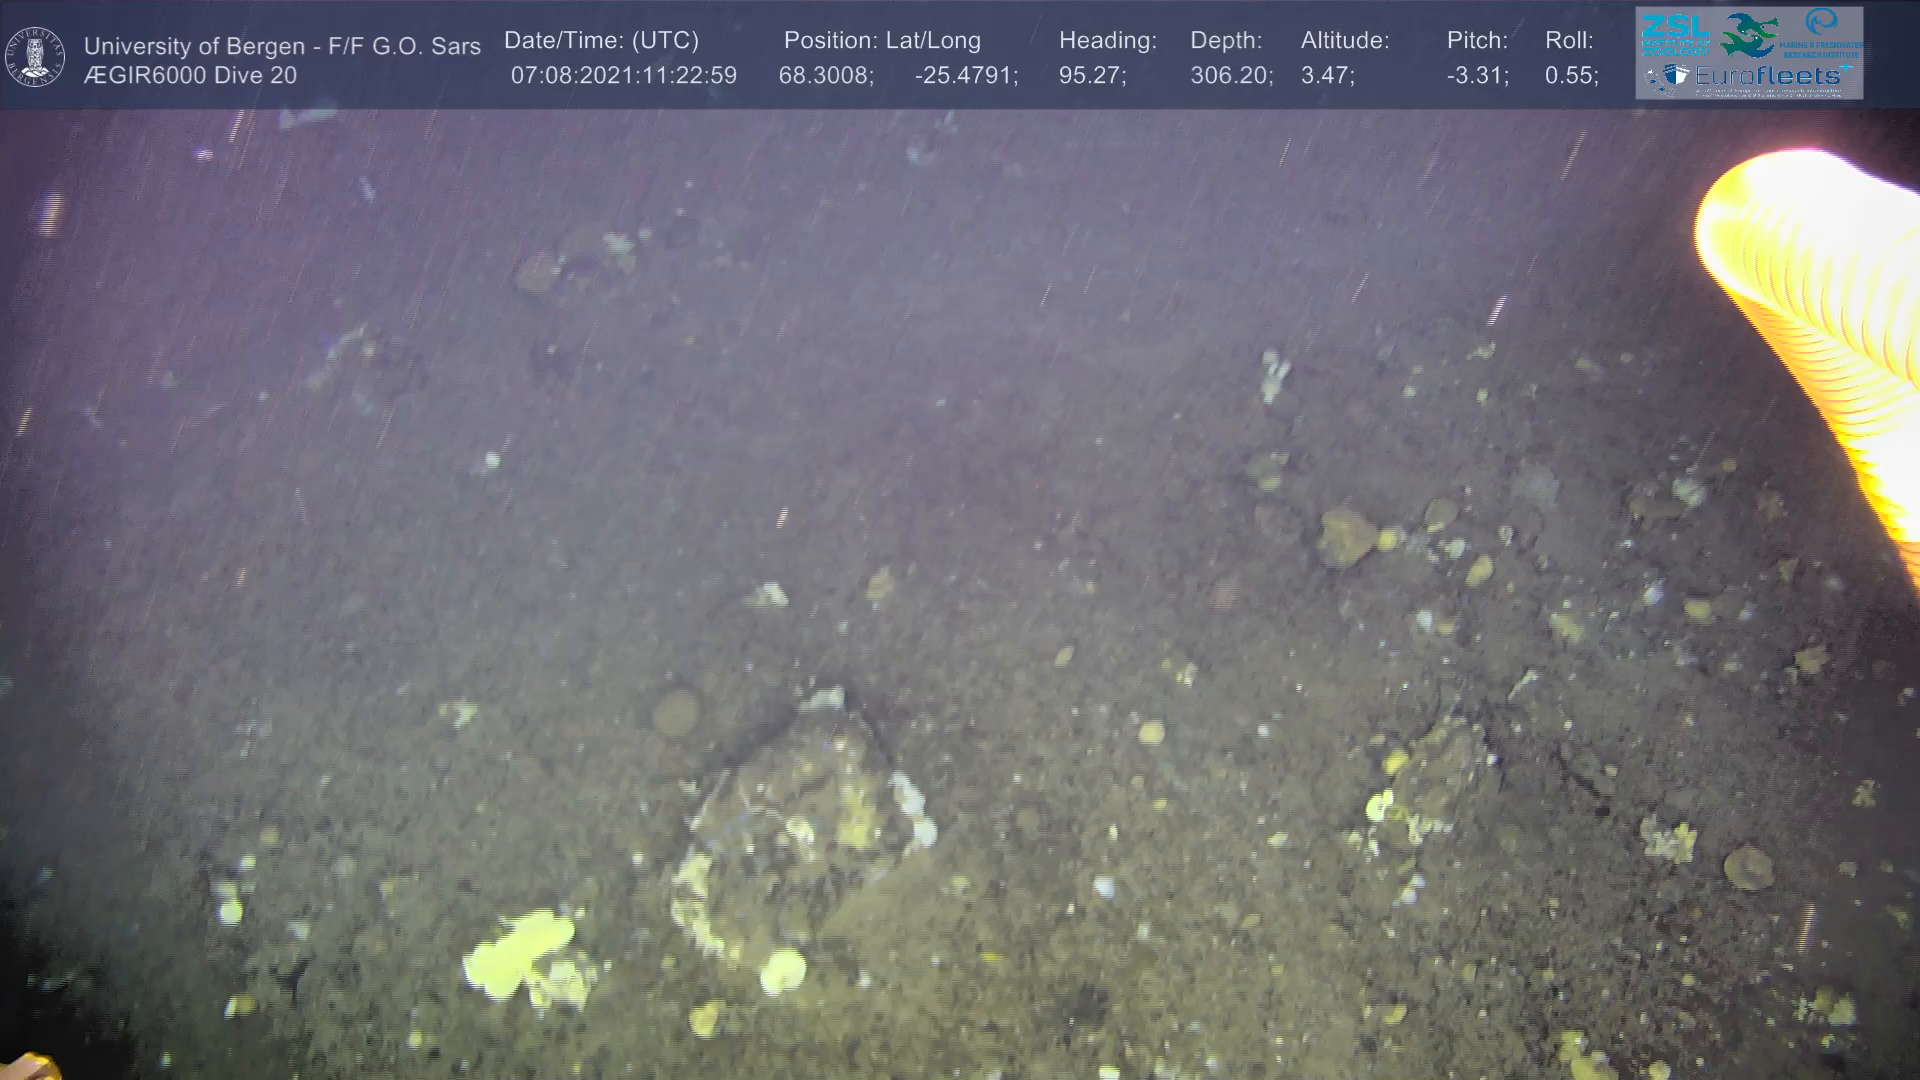Click the Date/Time (UTC) label

point(601,41)
